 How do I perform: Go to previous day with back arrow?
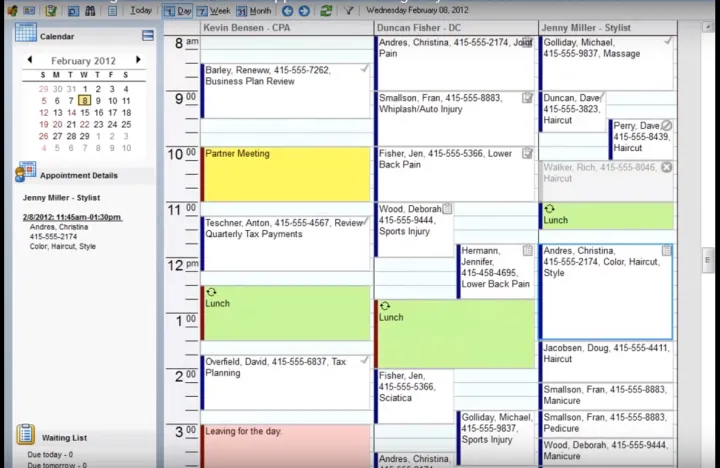[x=288, y=11]
